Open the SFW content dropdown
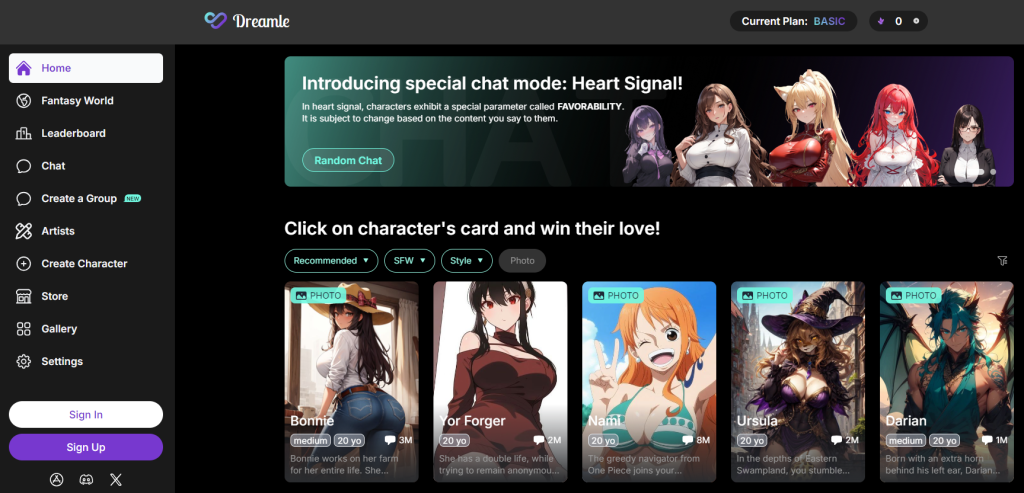The height and width of the screenshot is (493, 1024). 409,261
